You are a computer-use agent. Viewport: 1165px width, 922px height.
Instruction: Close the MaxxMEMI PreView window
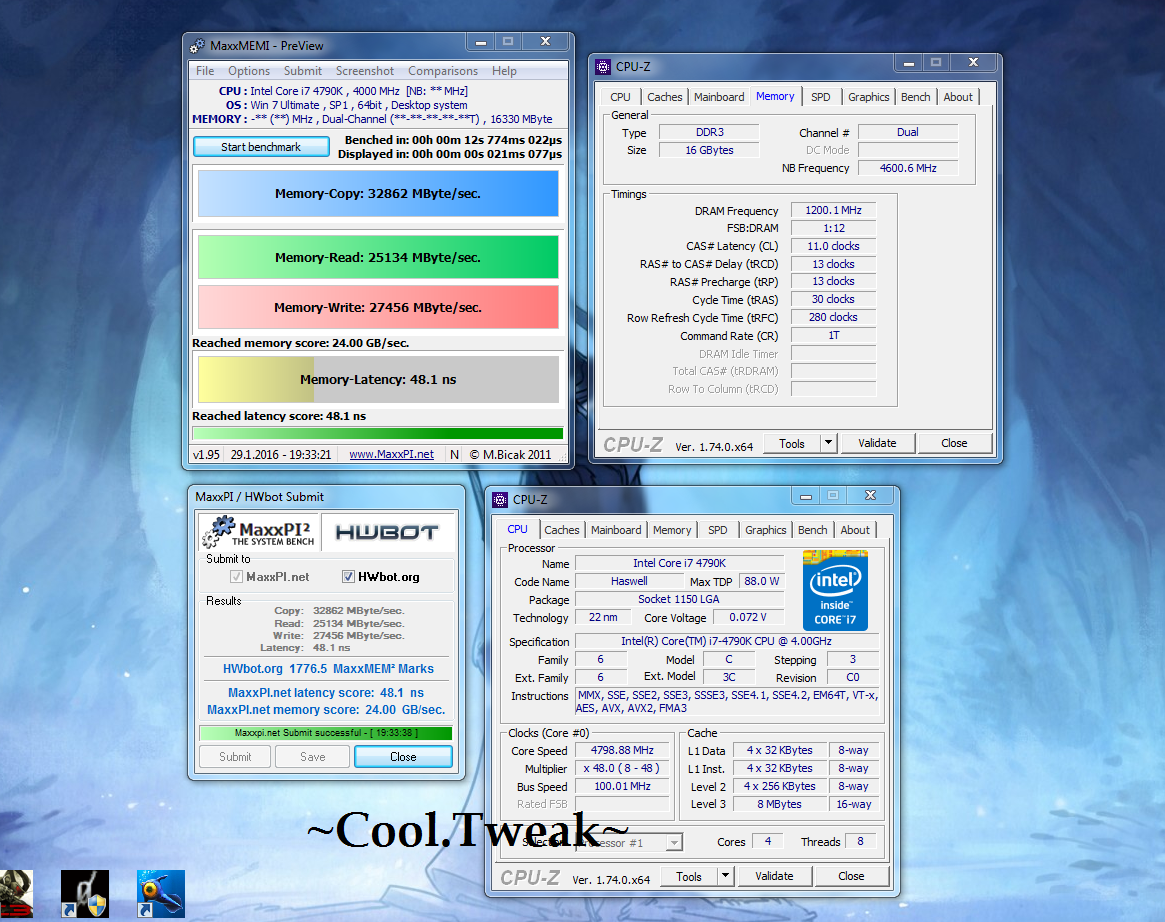pos(545,42)
